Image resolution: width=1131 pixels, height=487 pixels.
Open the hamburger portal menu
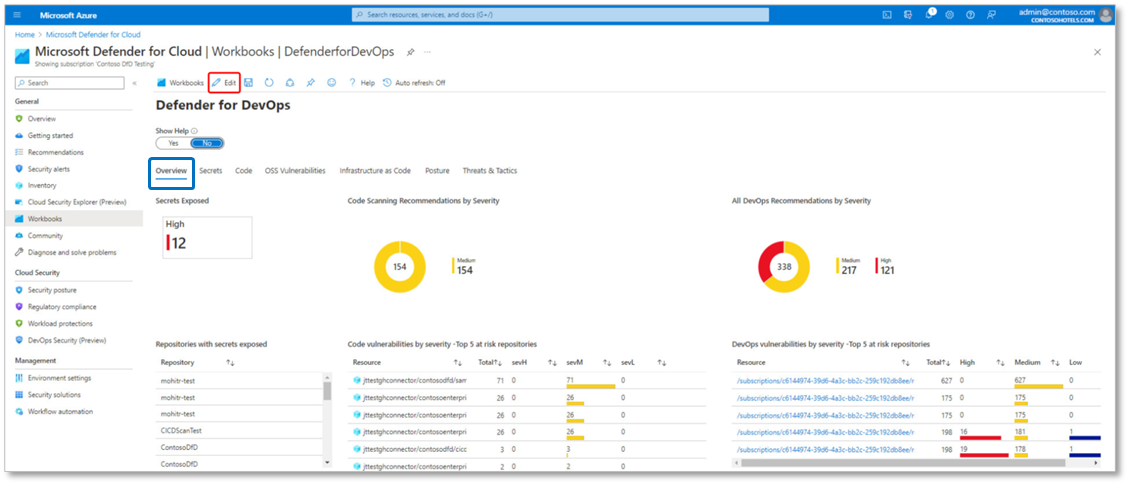(16, 15)
